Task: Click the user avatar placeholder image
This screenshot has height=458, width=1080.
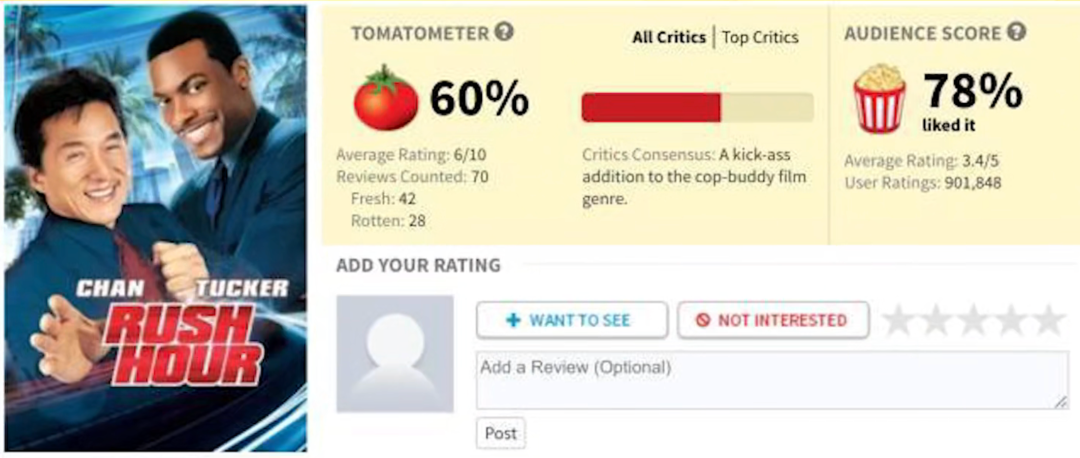Action: [394, 353]
